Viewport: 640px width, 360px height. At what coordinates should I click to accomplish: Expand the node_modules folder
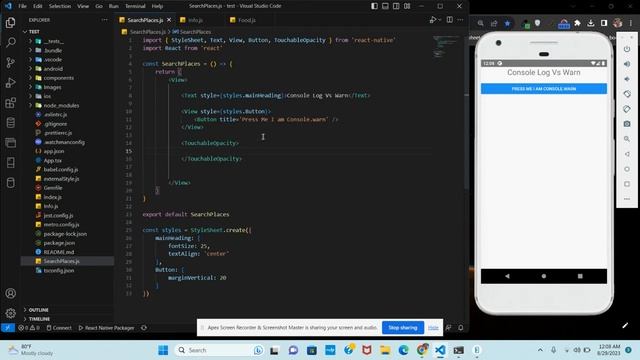coord(61,105)
